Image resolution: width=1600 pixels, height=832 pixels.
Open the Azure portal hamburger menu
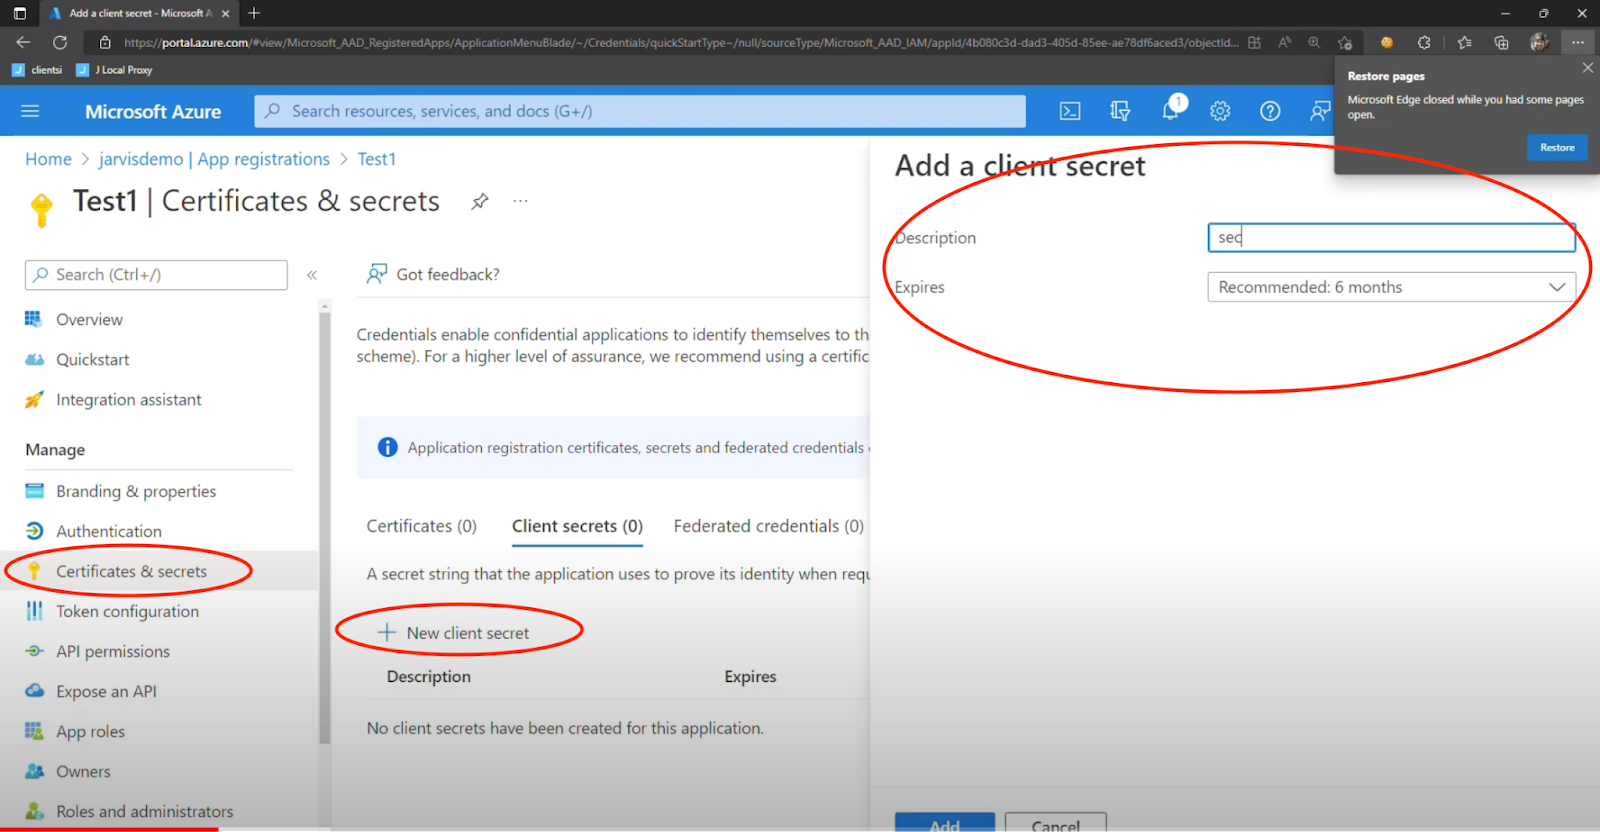click(x=30, y=111)
